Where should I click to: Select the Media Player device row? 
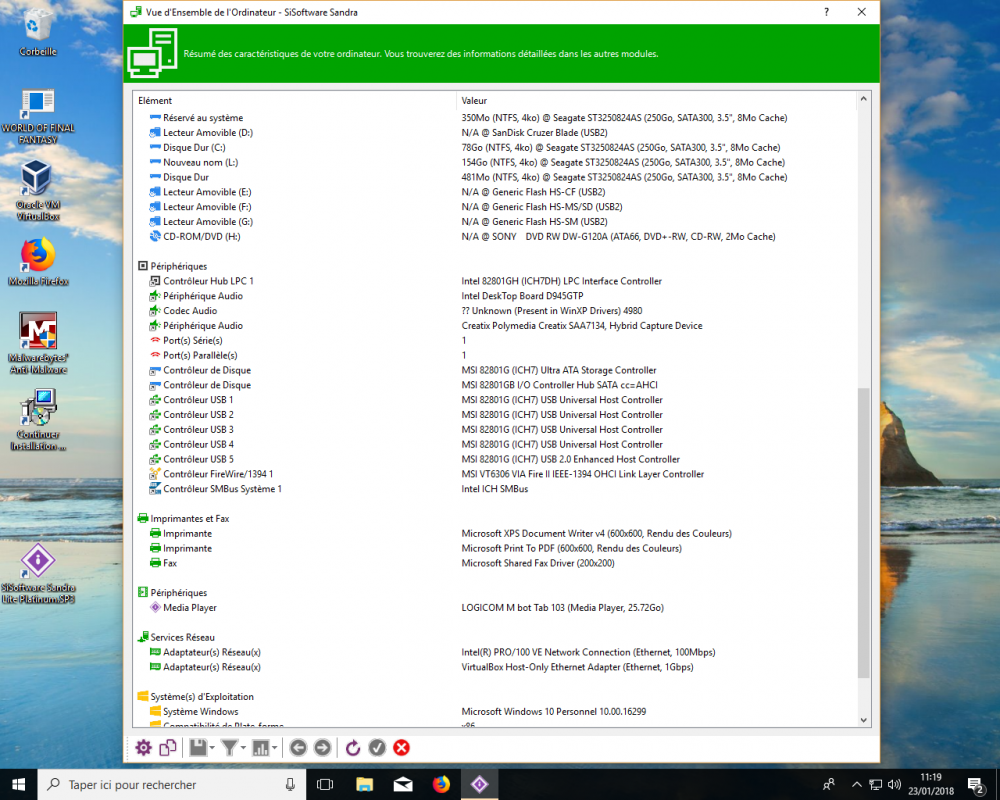point(190,607)
